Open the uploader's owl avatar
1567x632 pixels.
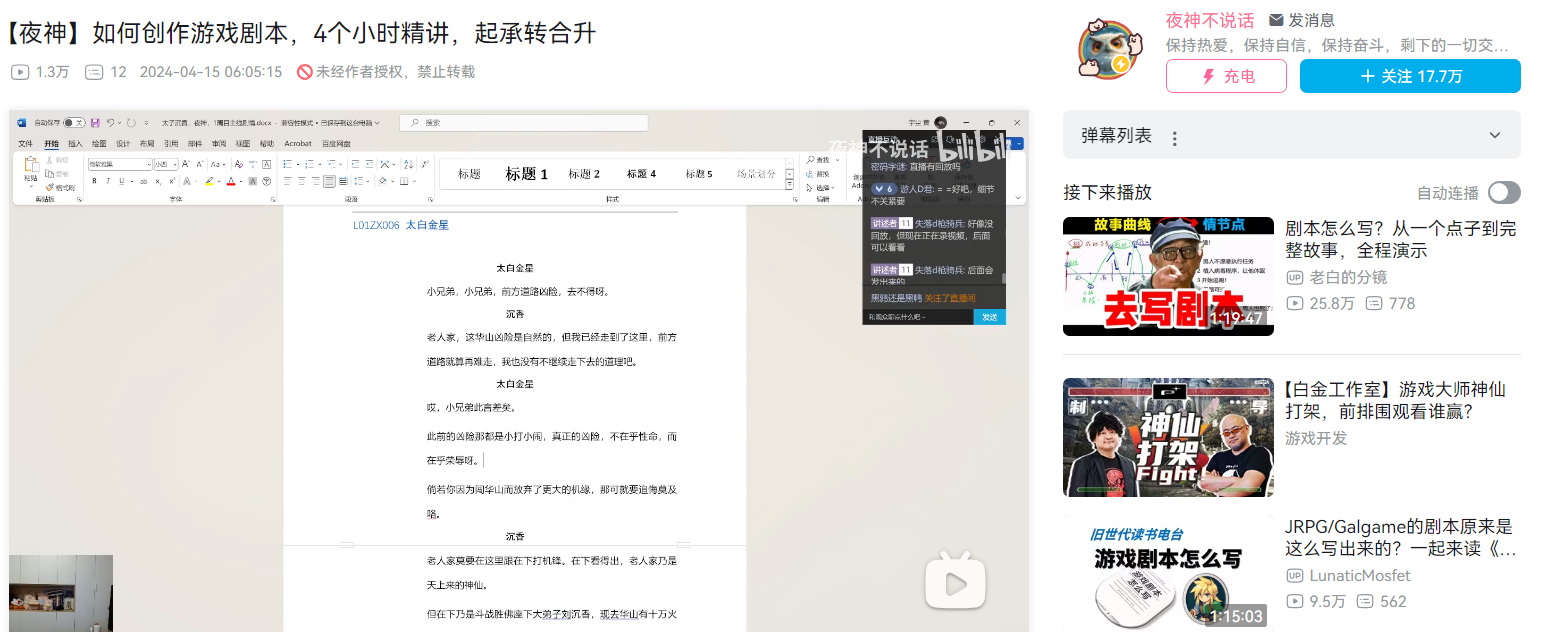click(1109, 49)
